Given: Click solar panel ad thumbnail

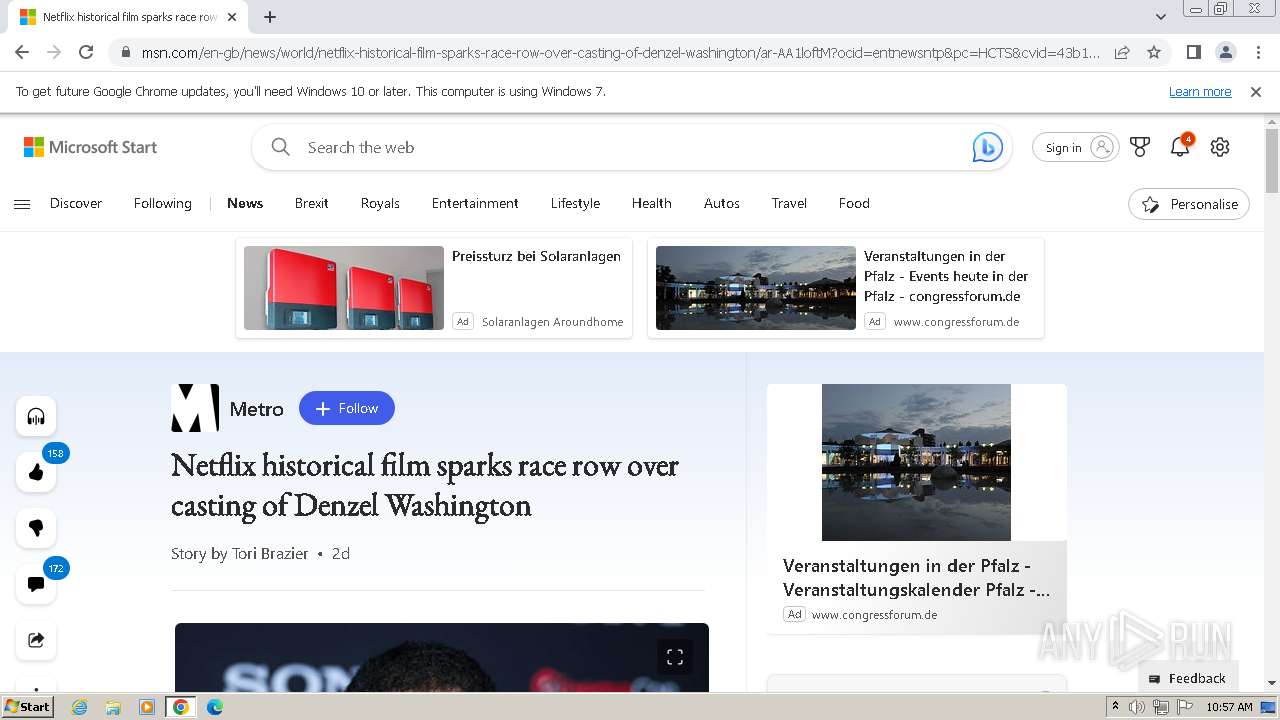Looking at the screenshot, I should point(344,288).
